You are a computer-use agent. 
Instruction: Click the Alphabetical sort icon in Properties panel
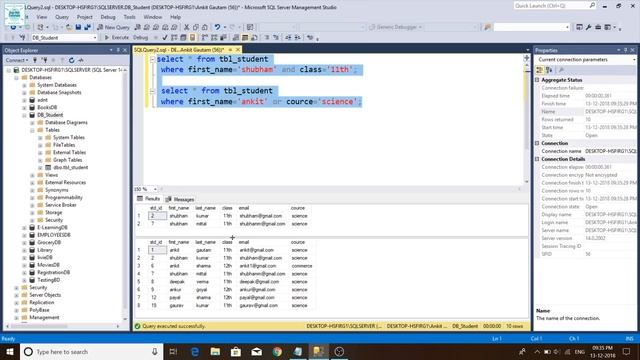549,70
